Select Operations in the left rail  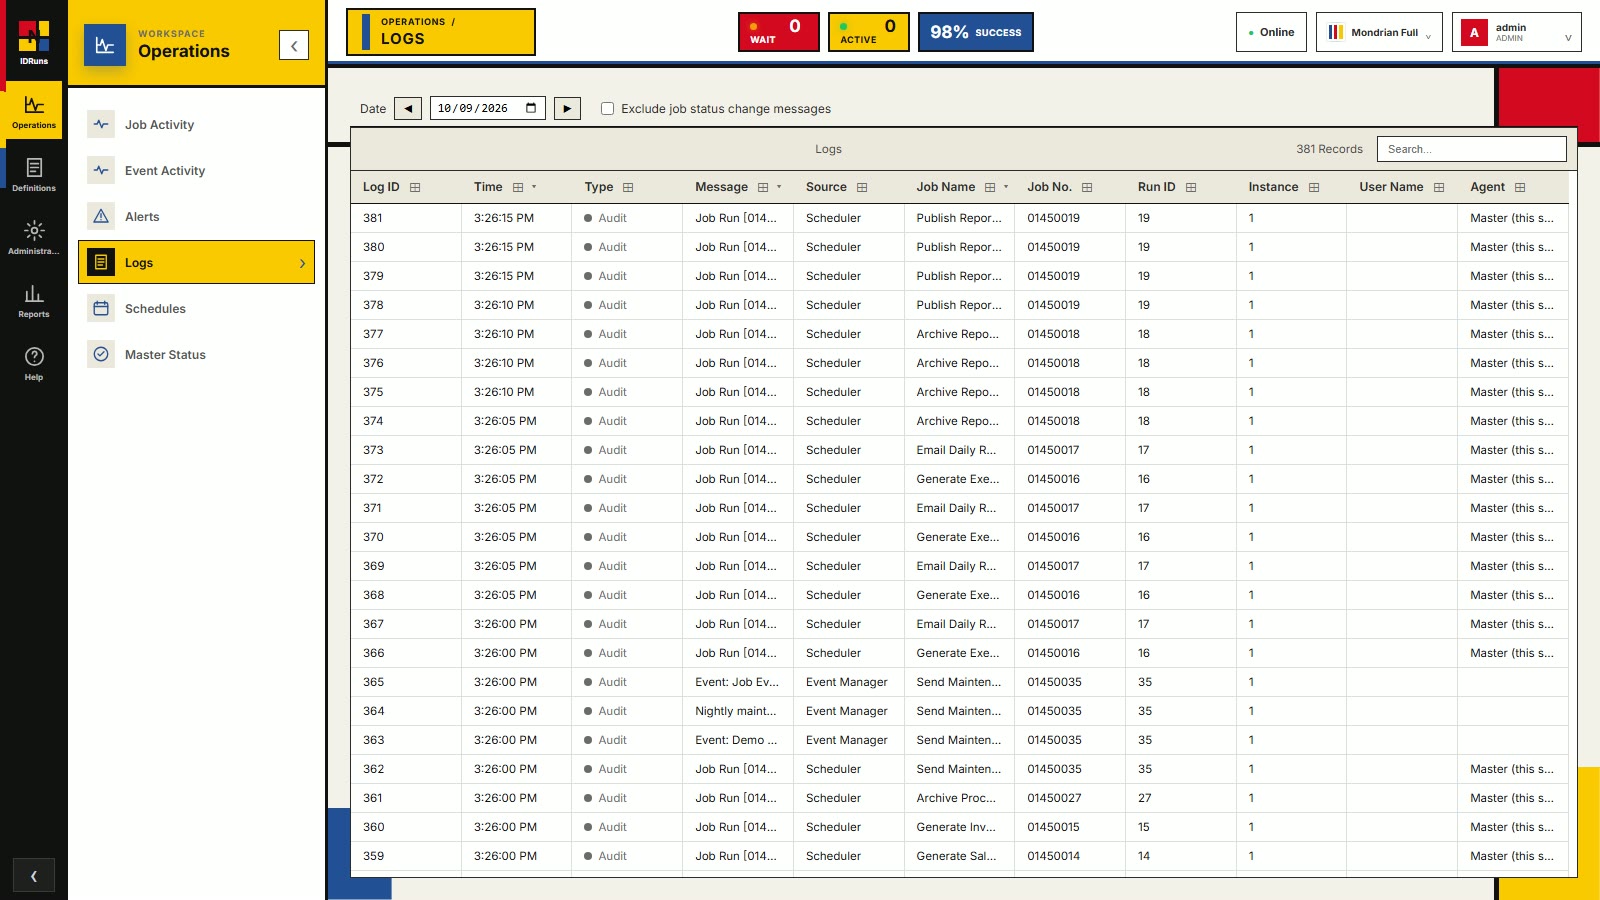click(34, 111)
